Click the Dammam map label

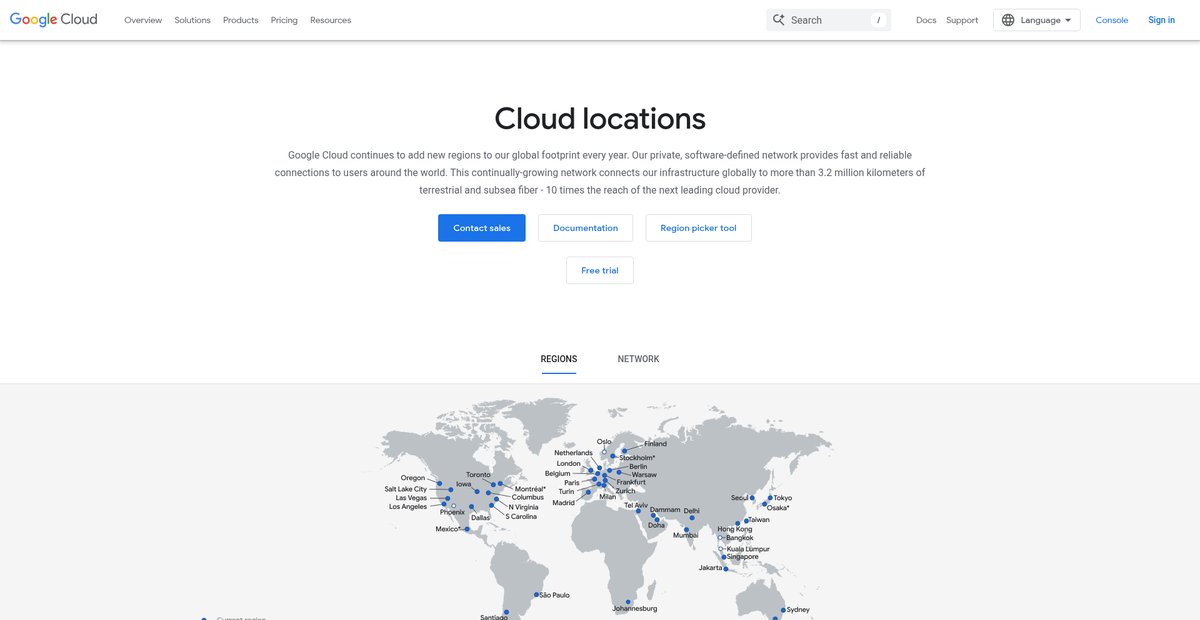665,510
